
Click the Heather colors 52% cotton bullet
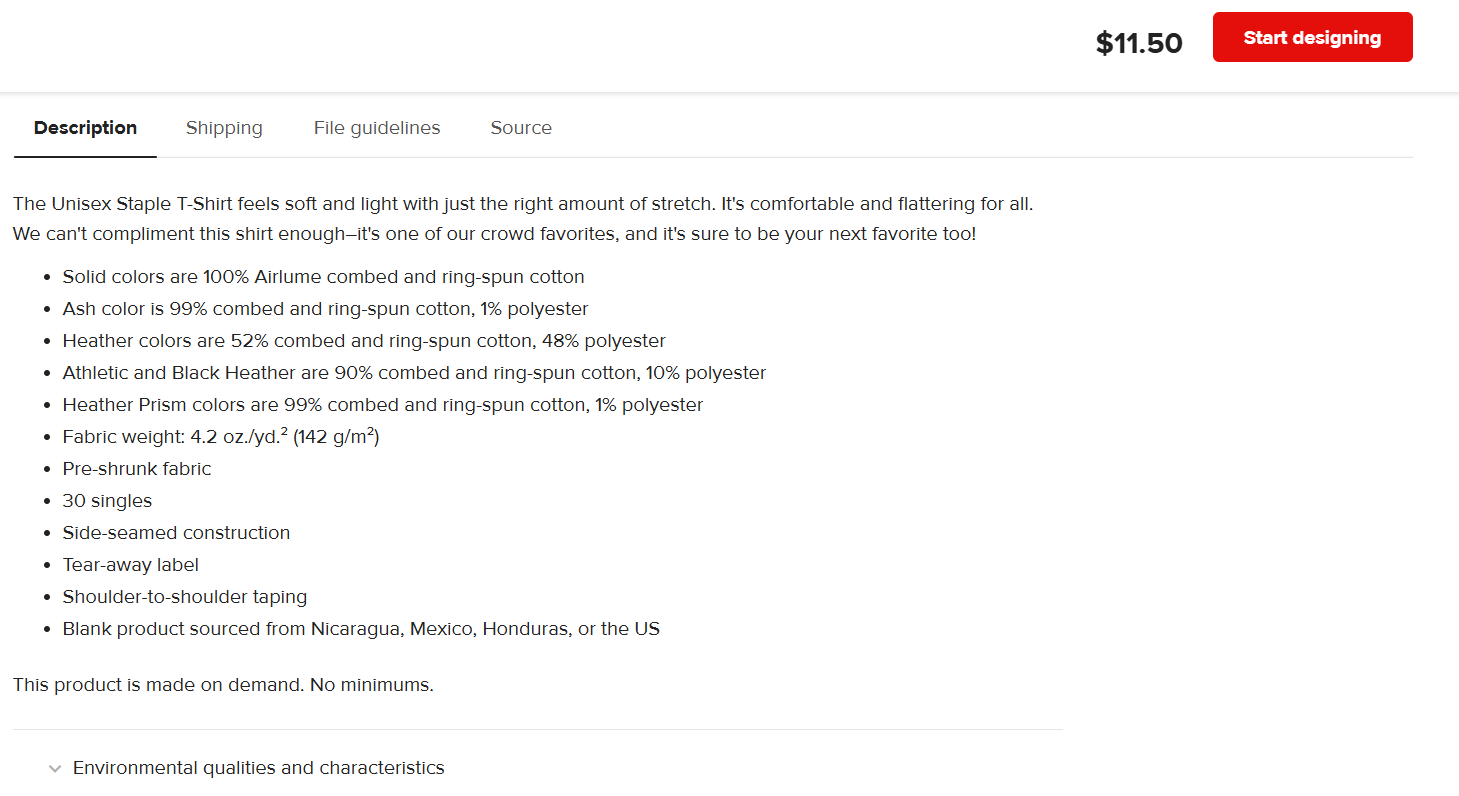coord(364,341)
